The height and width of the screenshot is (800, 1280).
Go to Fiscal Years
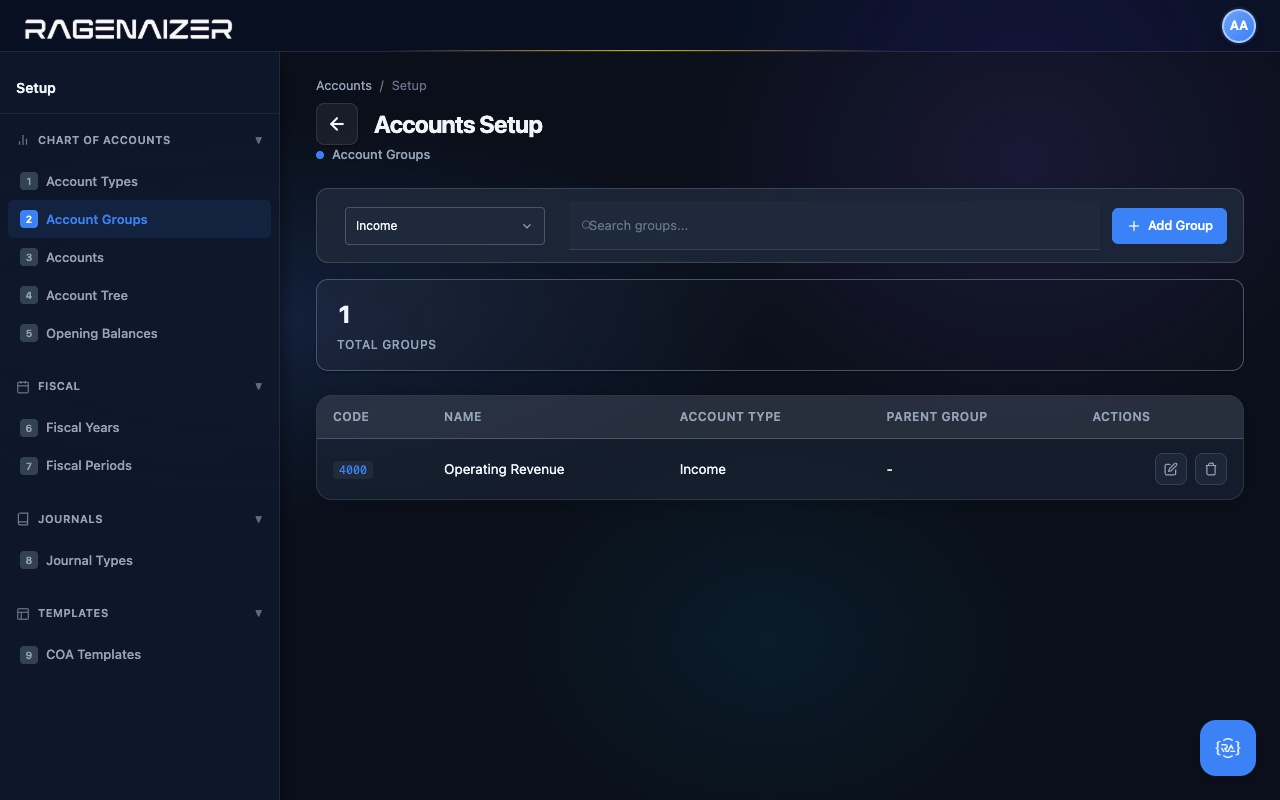tap(139, 427)
